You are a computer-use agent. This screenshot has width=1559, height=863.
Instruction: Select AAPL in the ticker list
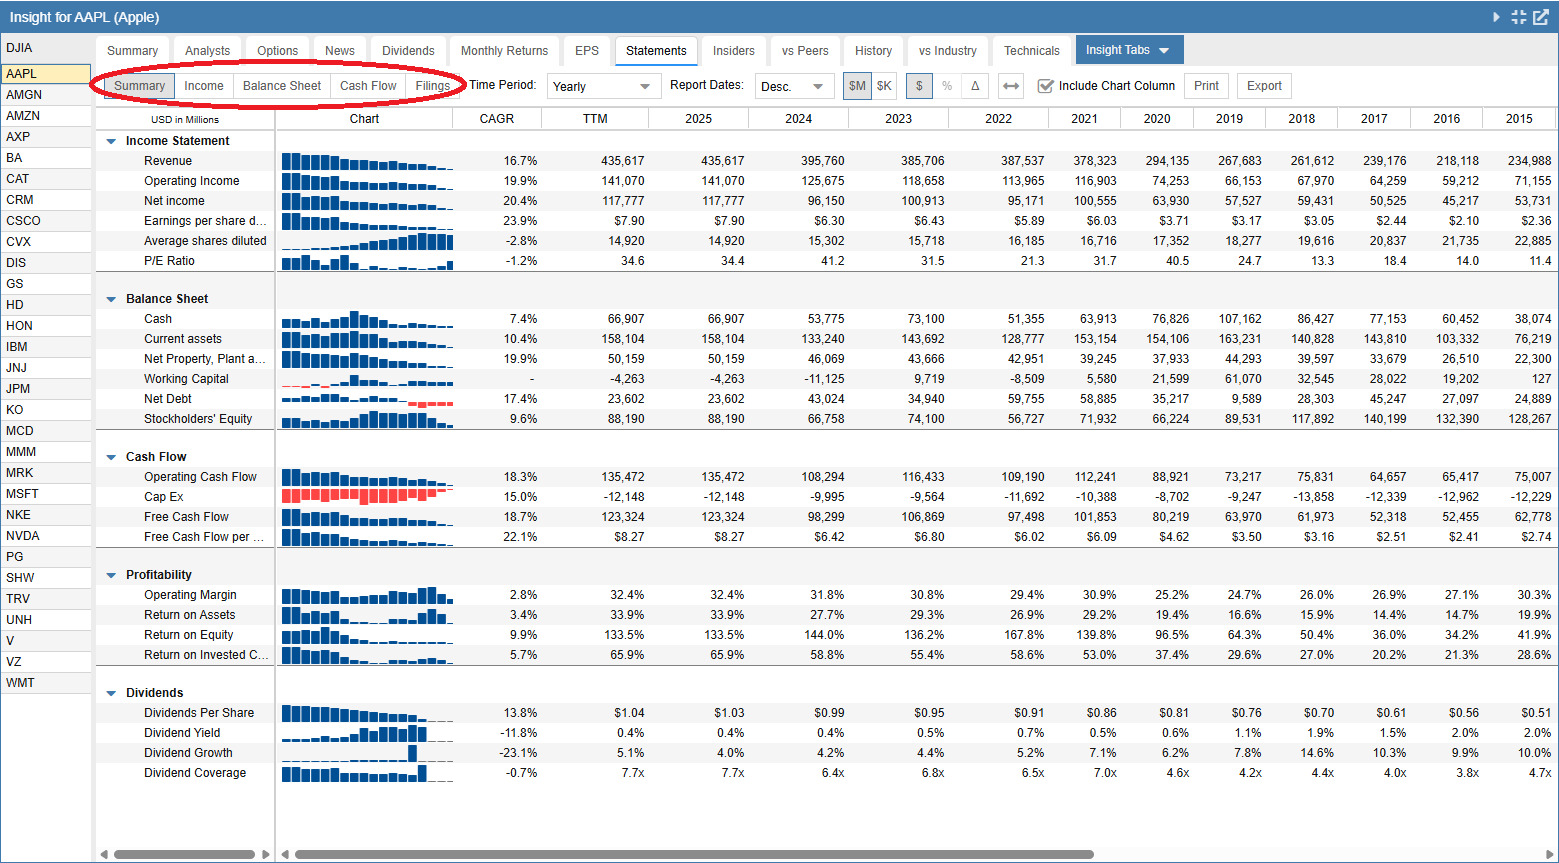coord(46,74)
